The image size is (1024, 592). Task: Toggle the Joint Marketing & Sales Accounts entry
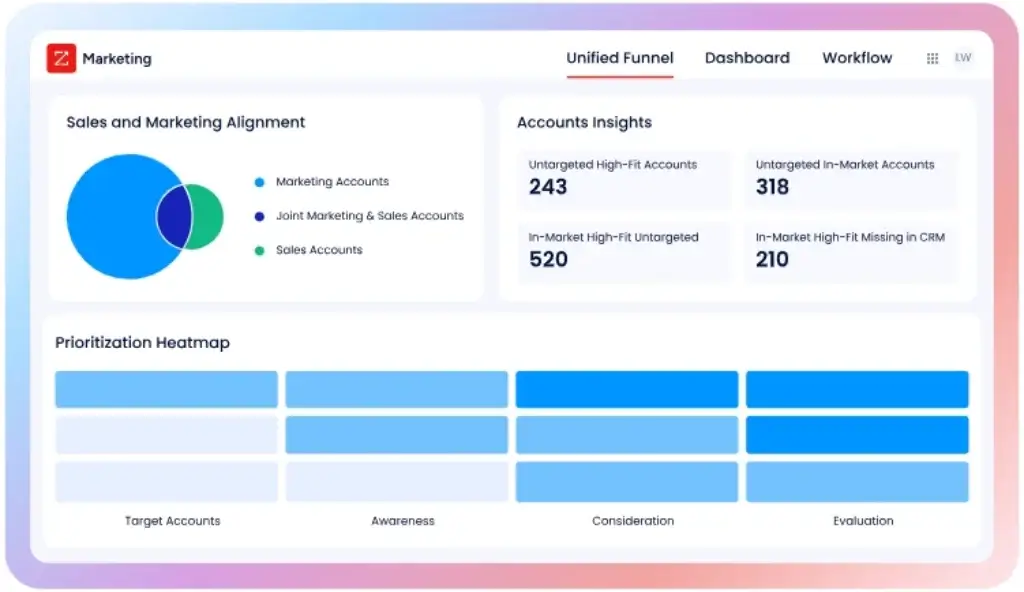pyautogui.click(x=370, y=216)
